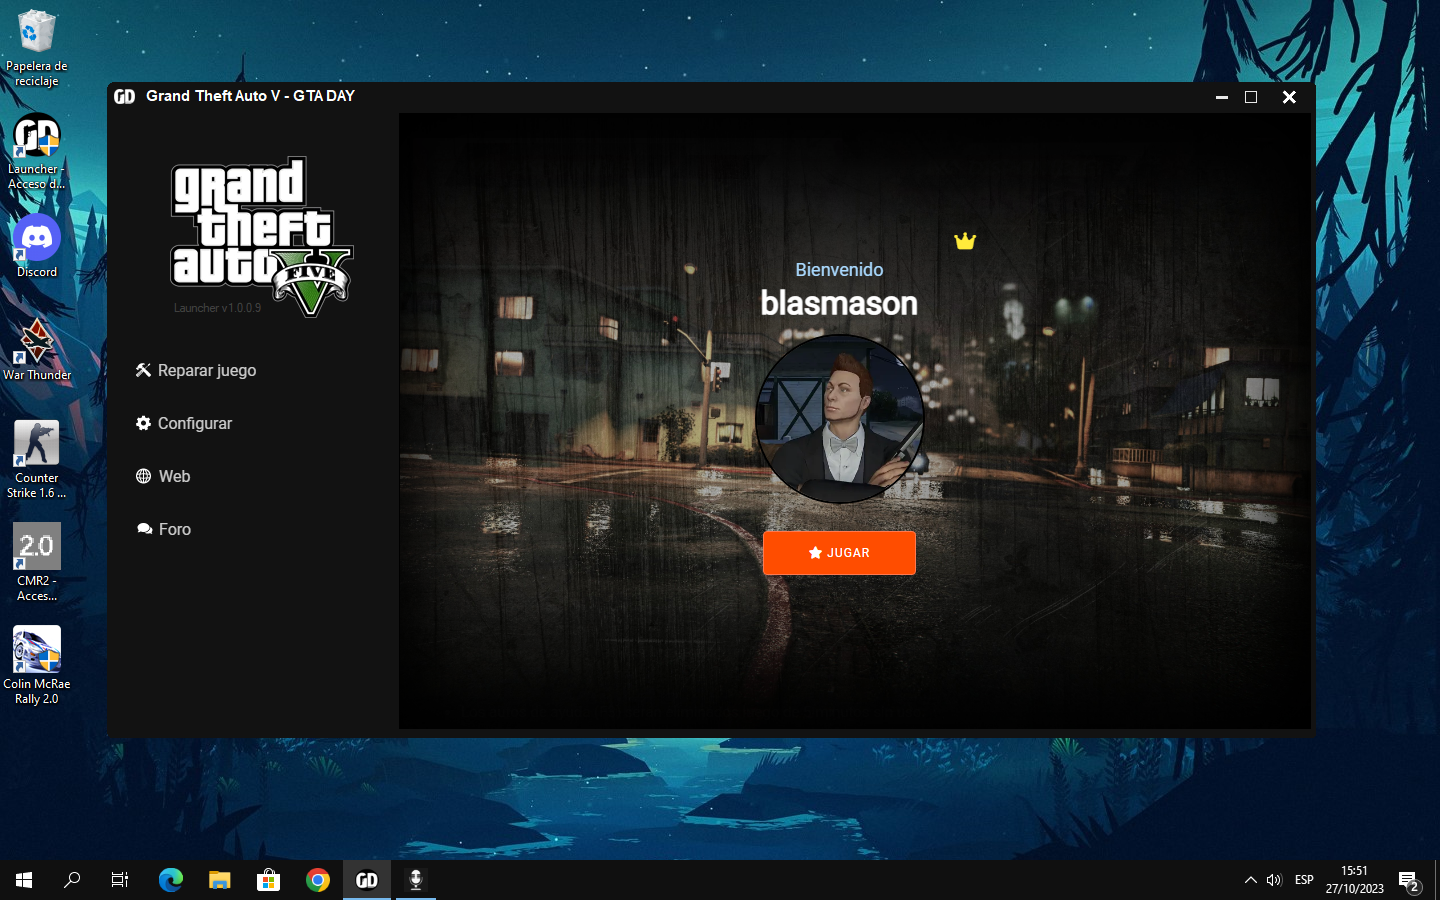Open Google Chrome from the taskbar
The width and height of the screenshot is (1440, 900).
(318, 880)
